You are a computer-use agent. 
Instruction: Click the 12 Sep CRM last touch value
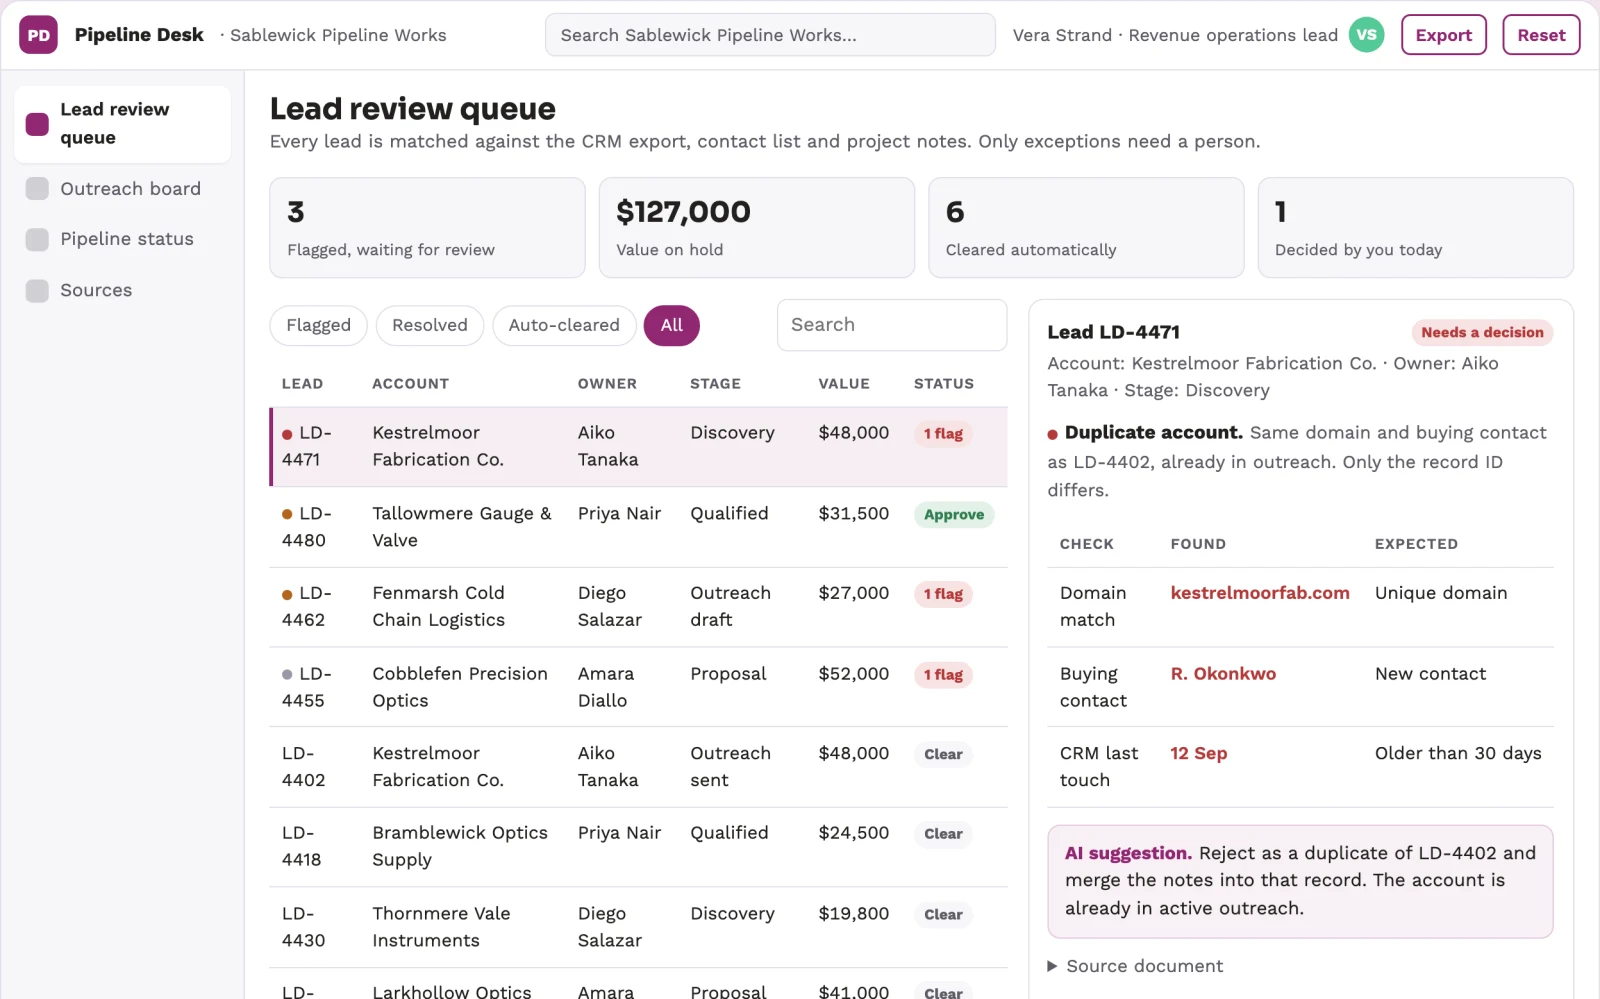click(x=1198, y=753)
